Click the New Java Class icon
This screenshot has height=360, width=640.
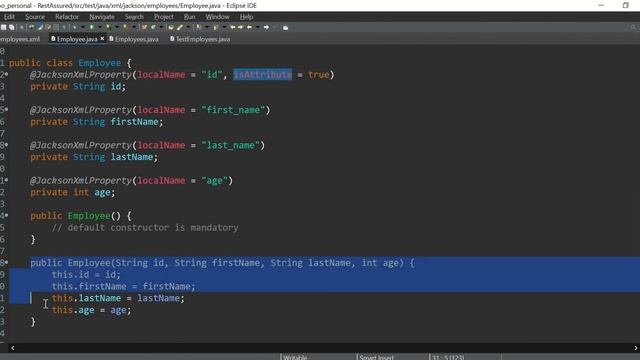click(153, 27)
